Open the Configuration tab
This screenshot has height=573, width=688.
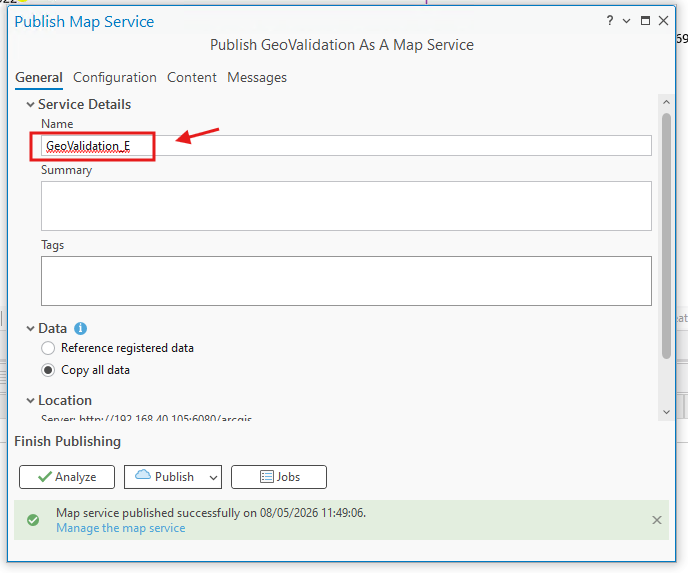[115, 78]
